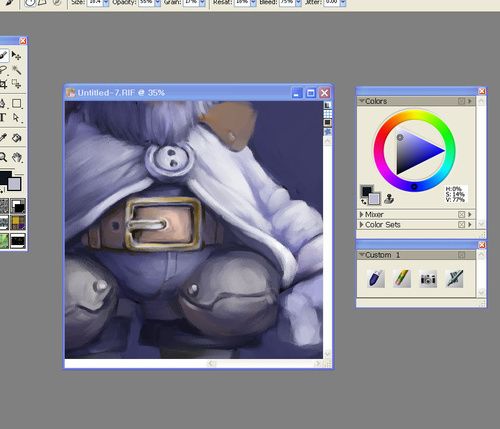Hide the Colors palette via its box
The image size is (500, 429).
tap(461, 101)
